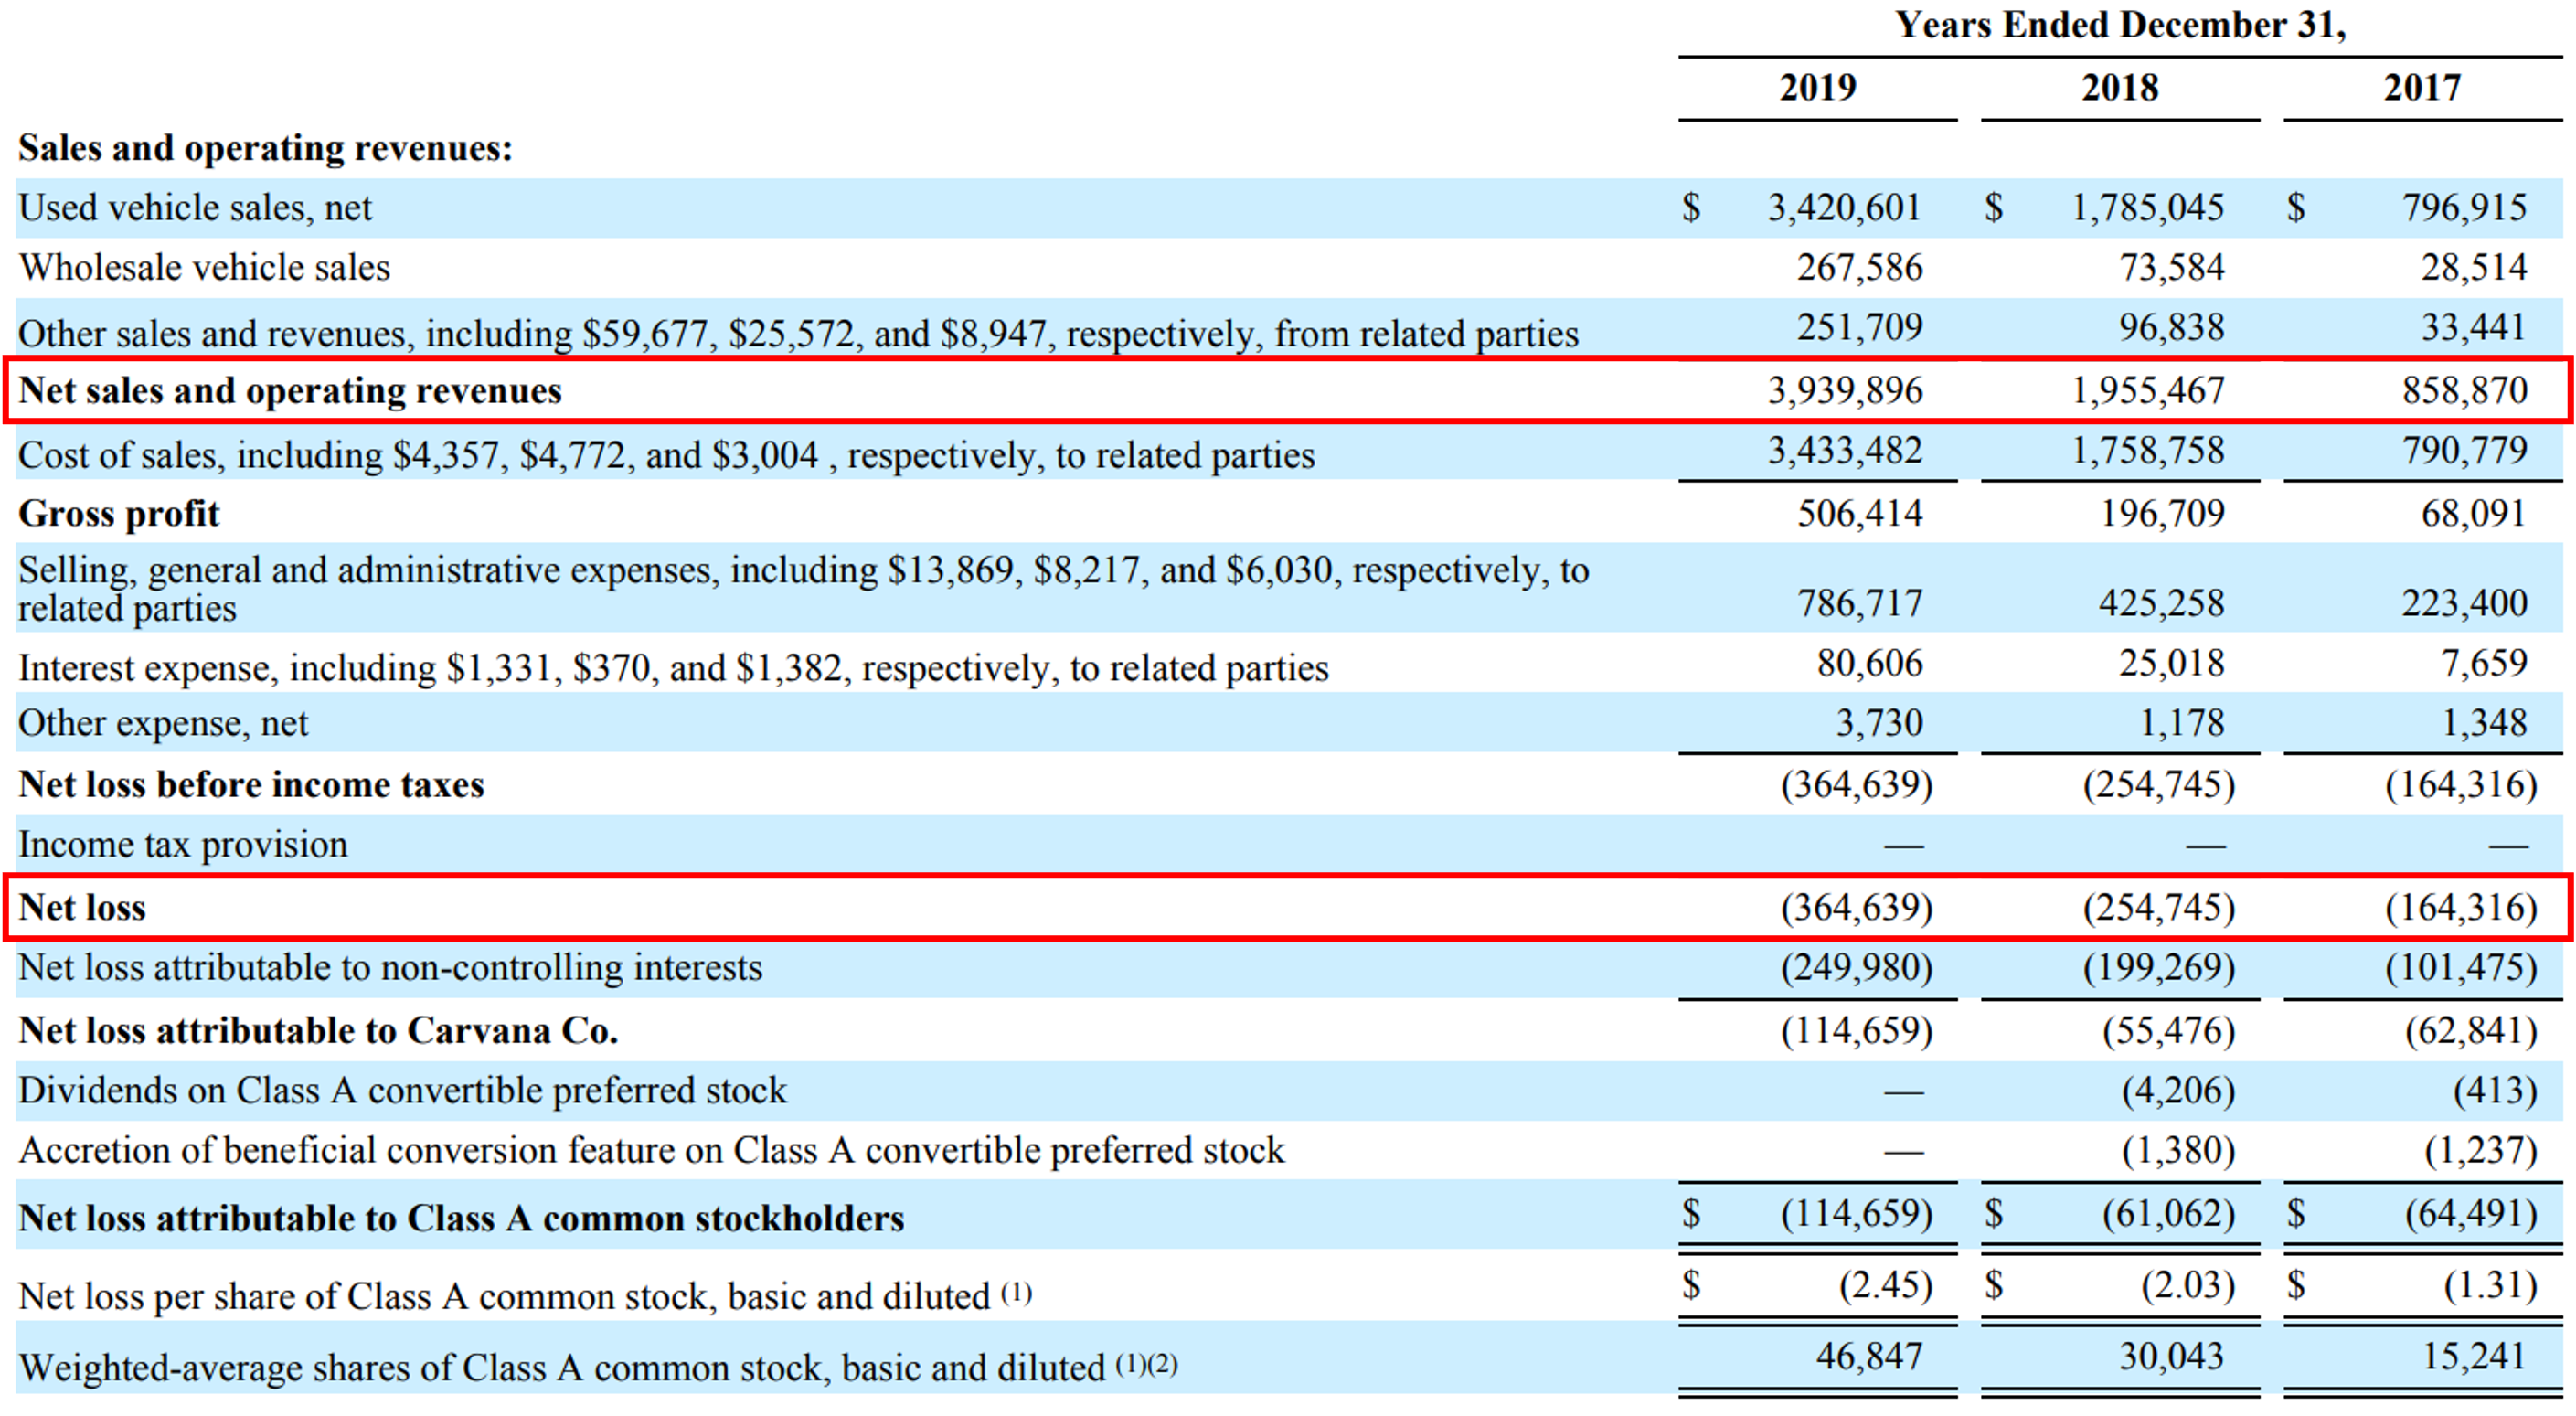Select weighted-average shares value 15,241
The width and height of the screenshot is (2576, 1416).
pyautogui.click(x=2474, y=1357)
